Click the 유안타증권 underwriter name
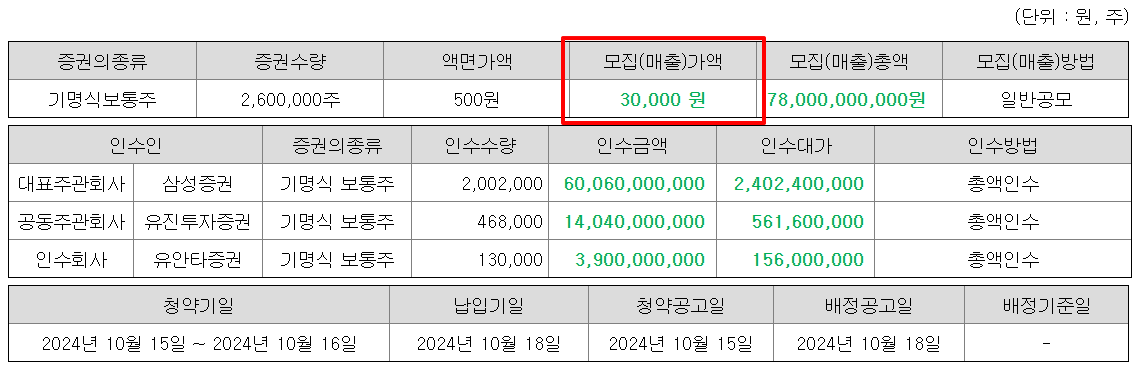 (x=197, y=259)
